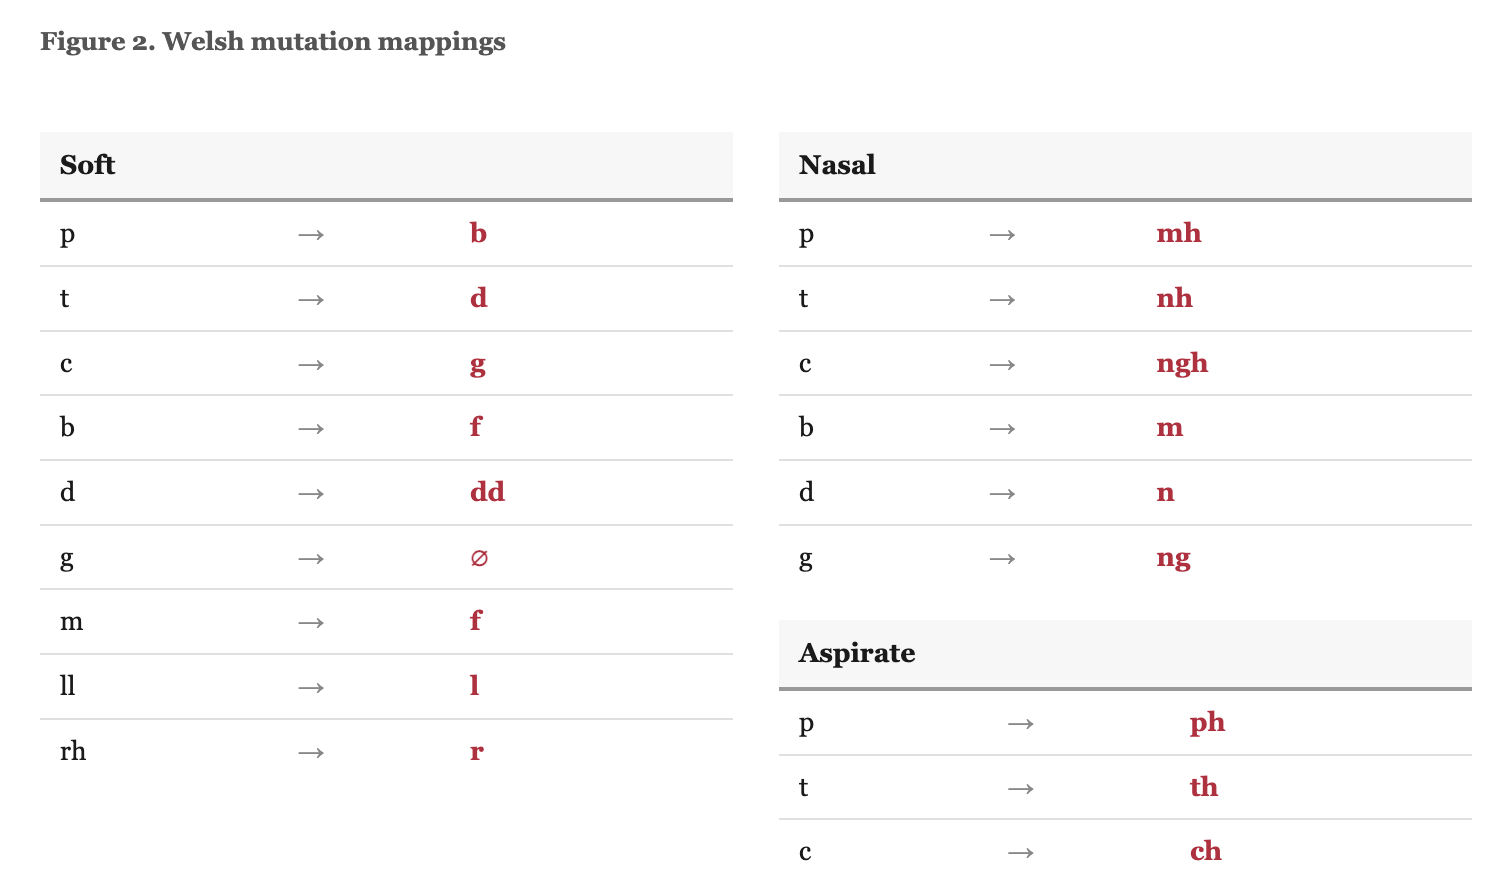1512x891 pixels.
Task: Select the red 'ngh' in Nasal table
Action: click(1182, 364)
